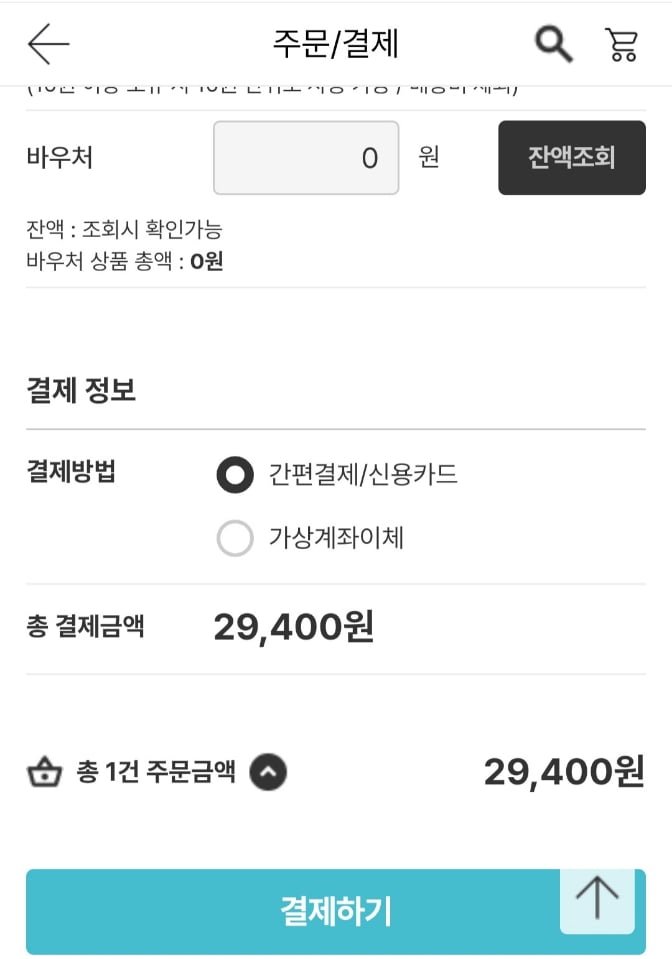Collapse order summary with the round chevron
The width and height of the screenshot is (672, 959).
tap(267, 773)
